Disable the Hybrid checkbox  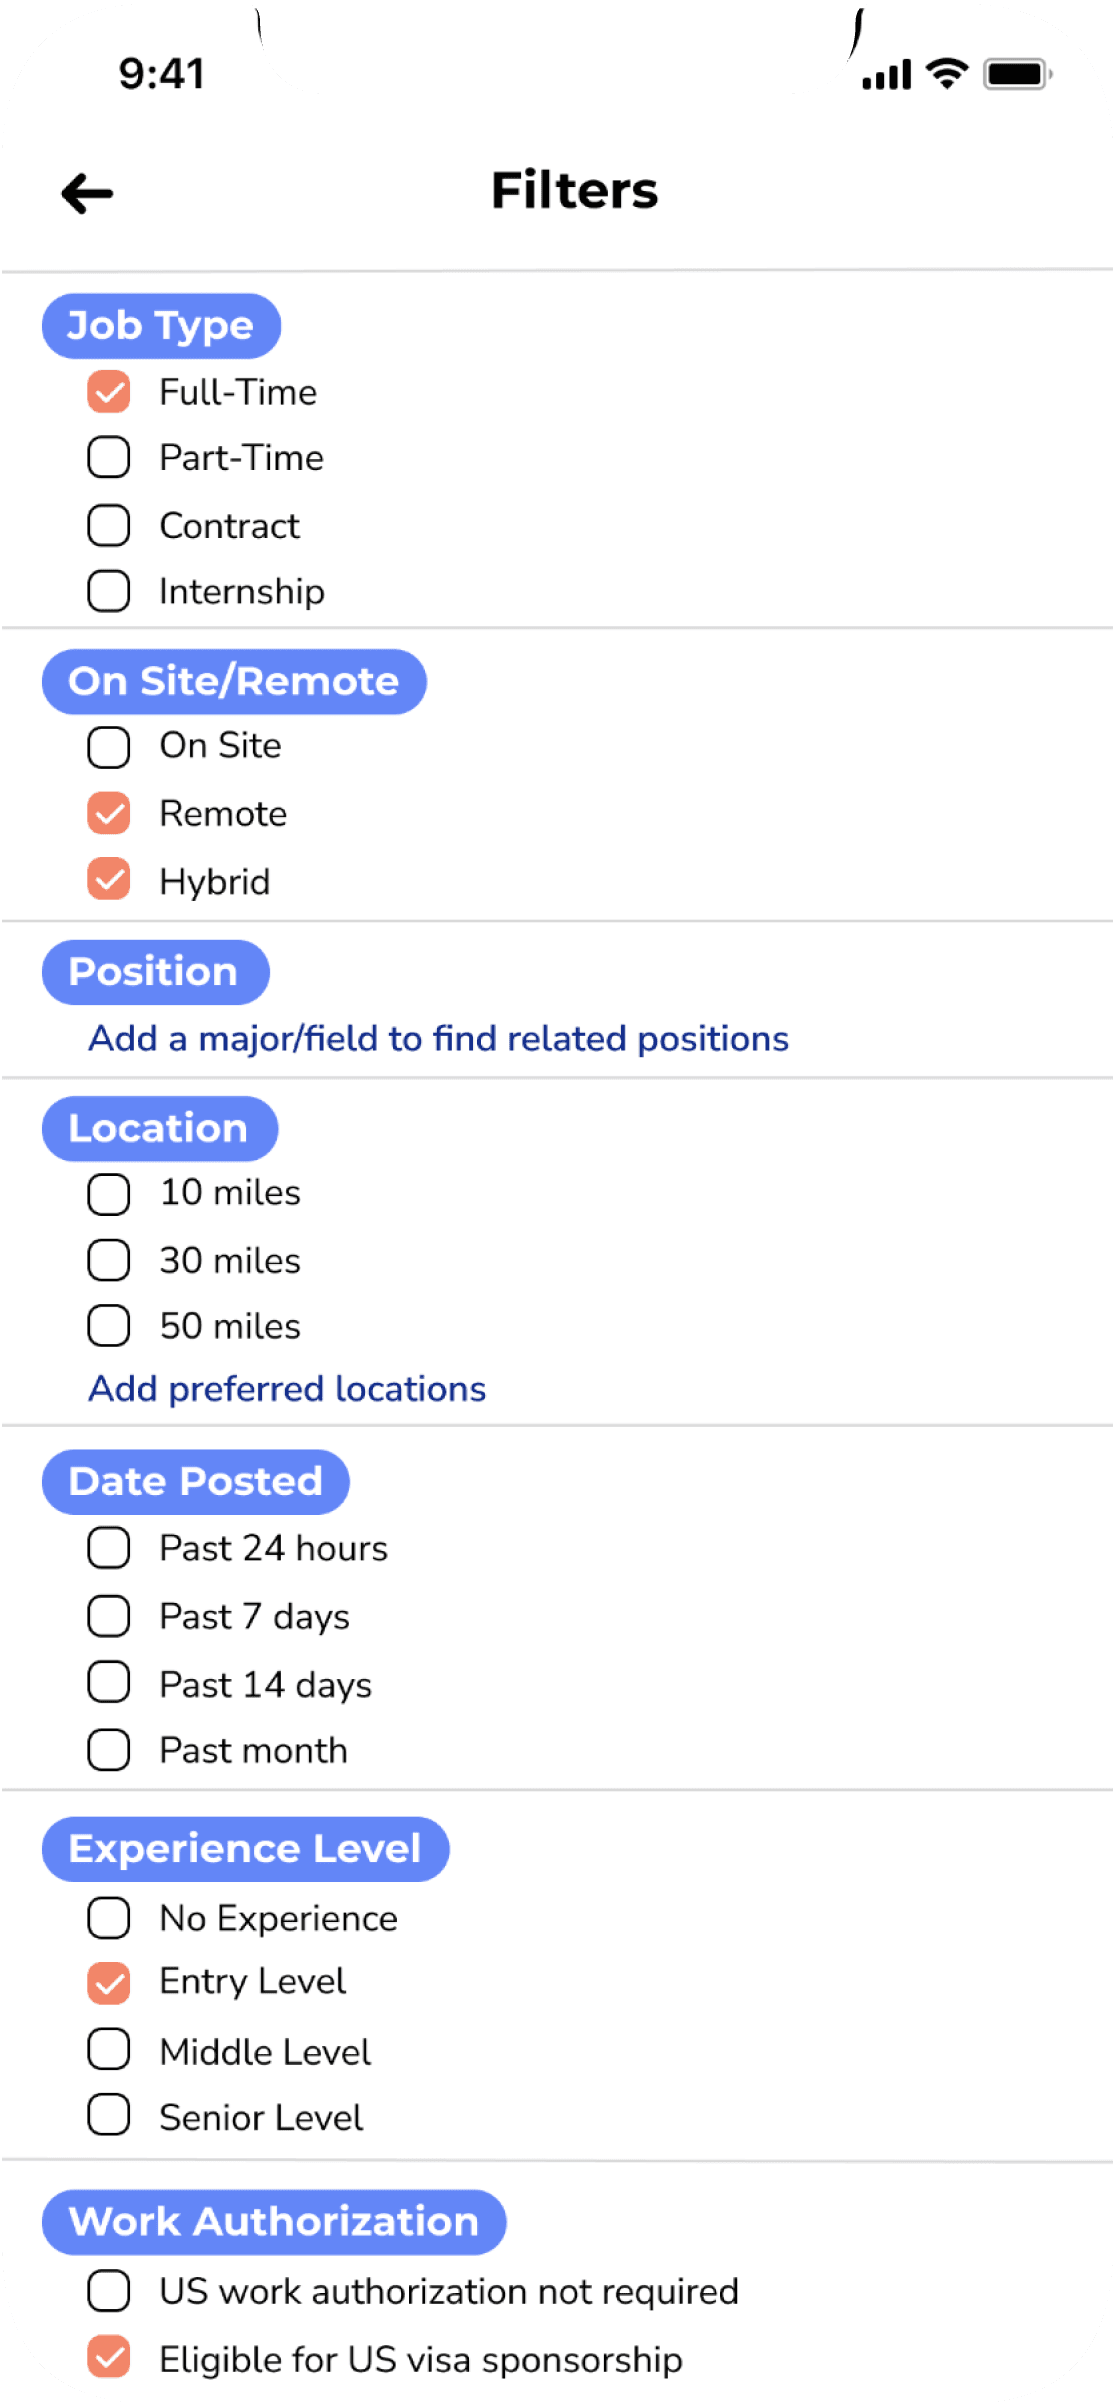pos(109,880)
